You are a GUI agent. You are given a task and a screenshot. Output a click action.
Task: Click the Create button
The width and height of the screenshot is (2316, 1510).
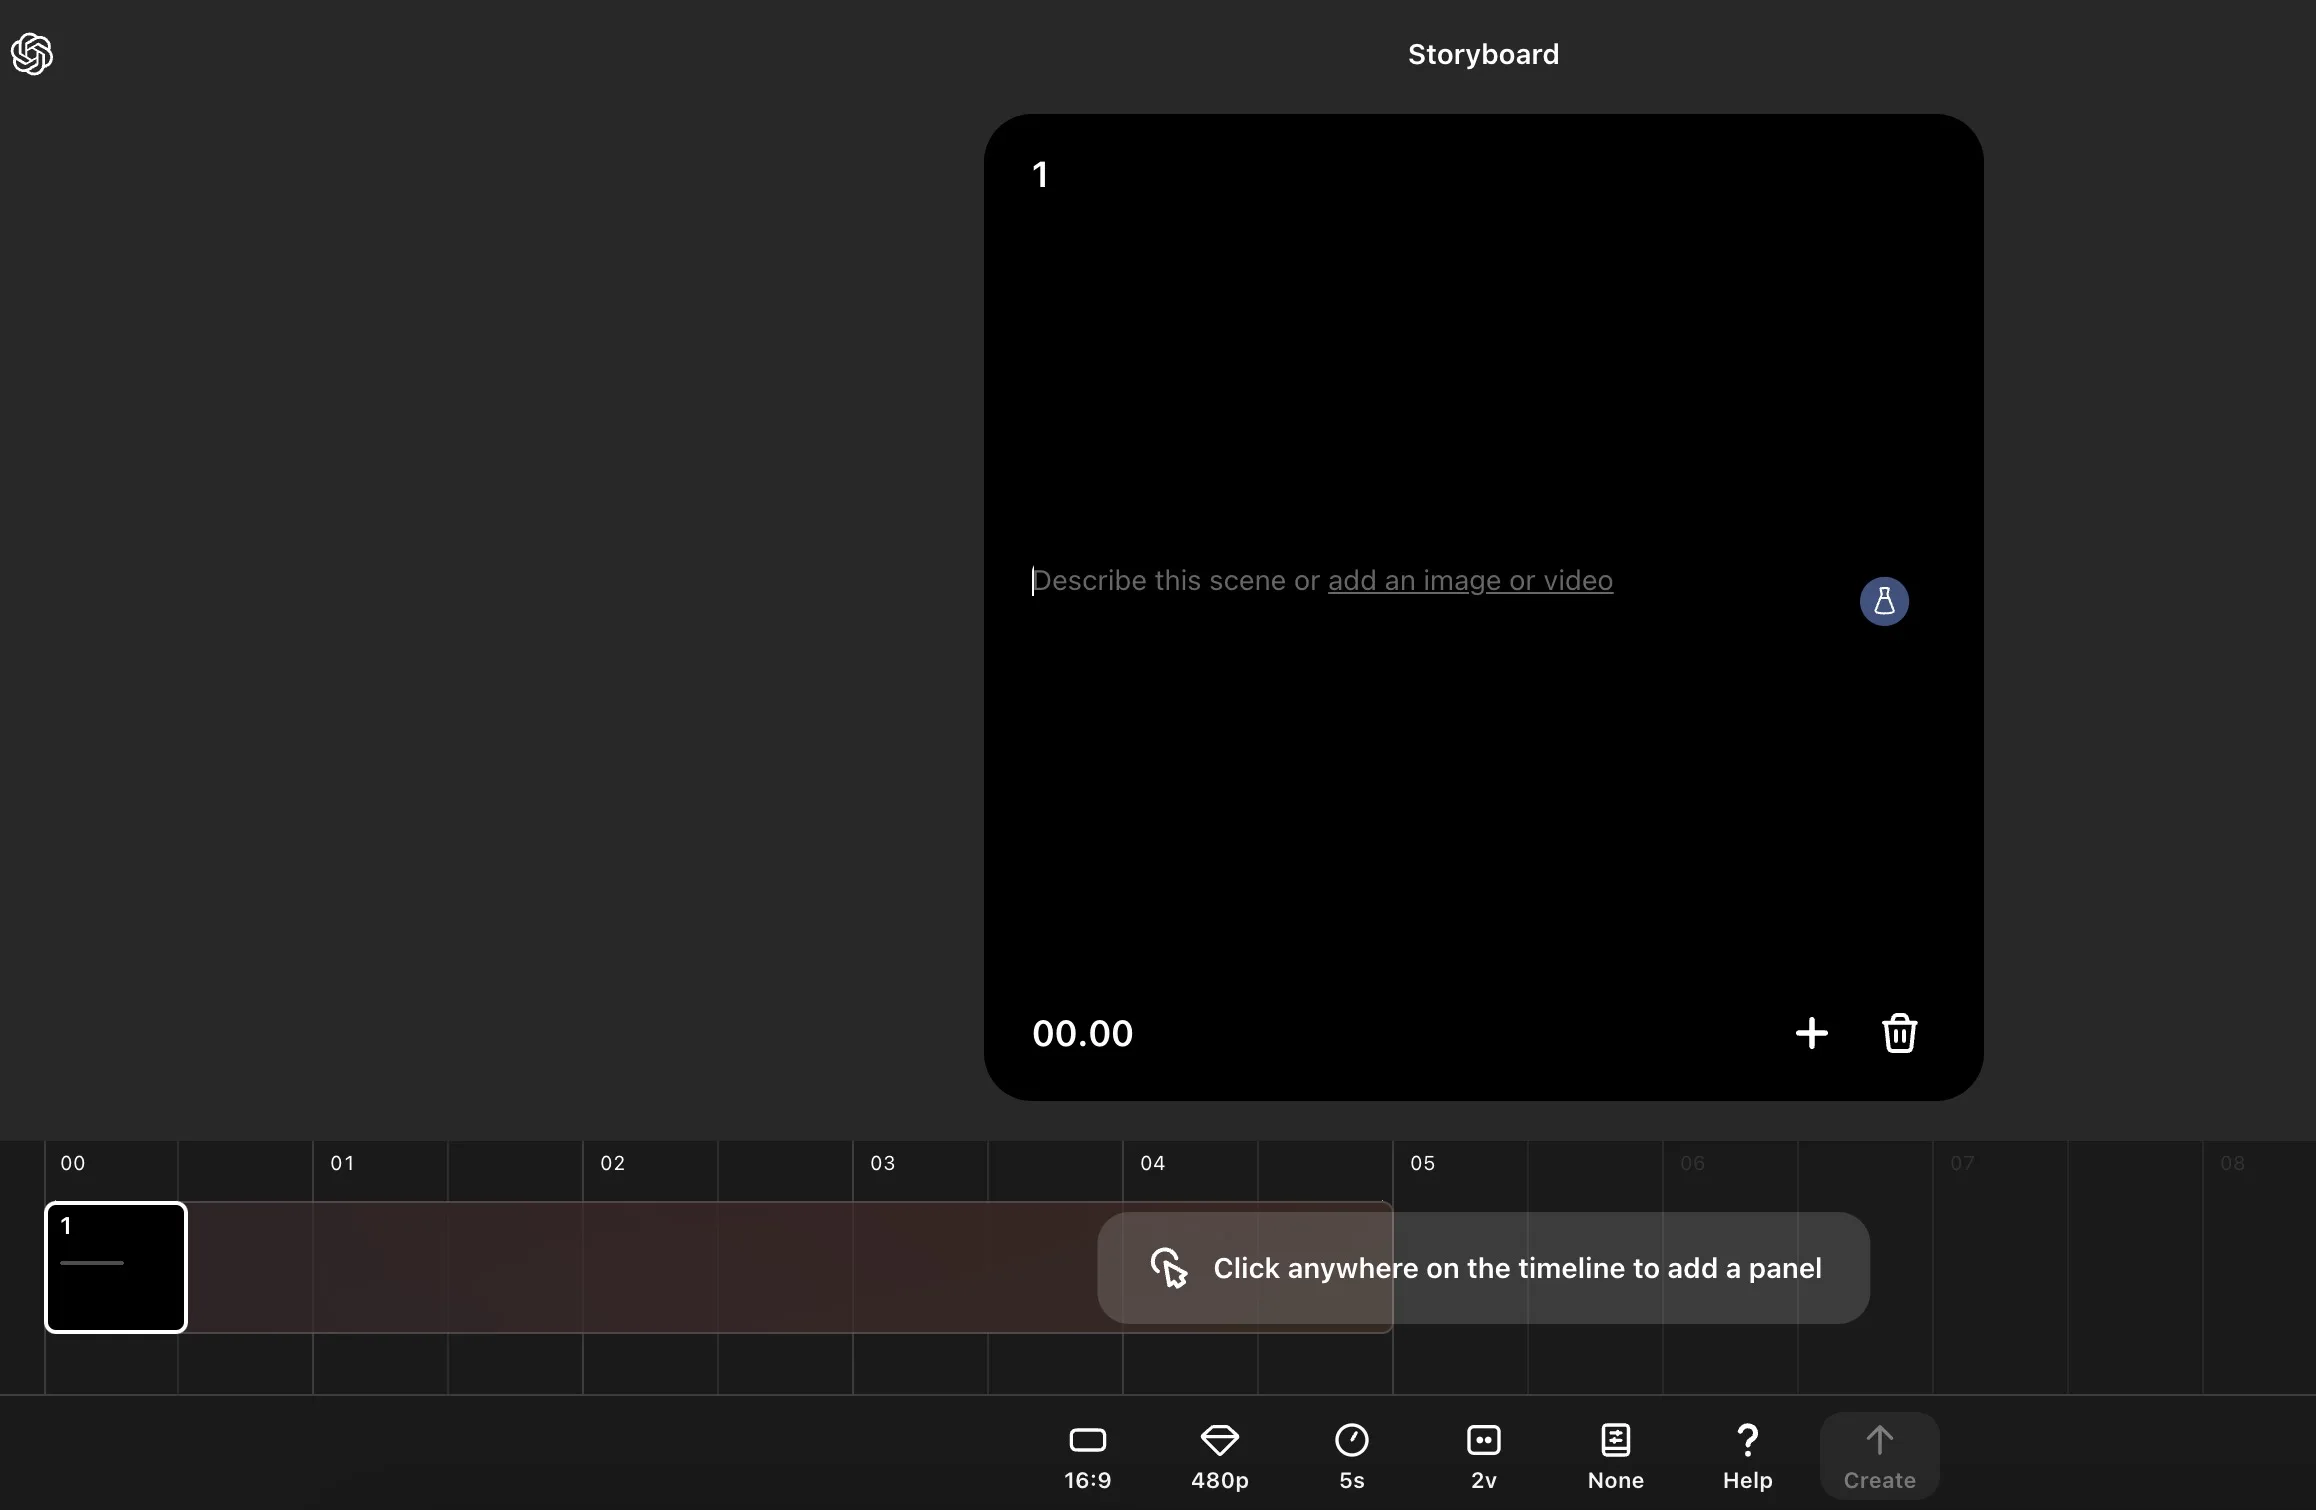pyautogui.click(x=1879, y=1454)
